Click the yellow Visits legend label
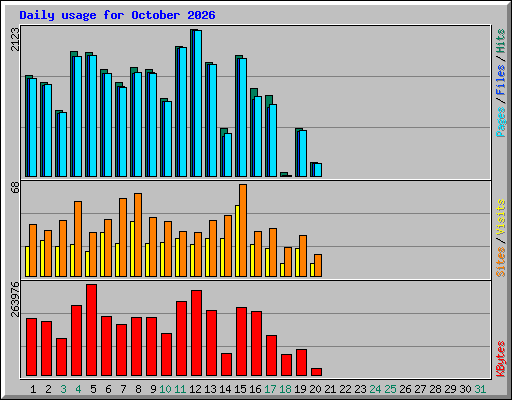 click(x=501, y=217)
